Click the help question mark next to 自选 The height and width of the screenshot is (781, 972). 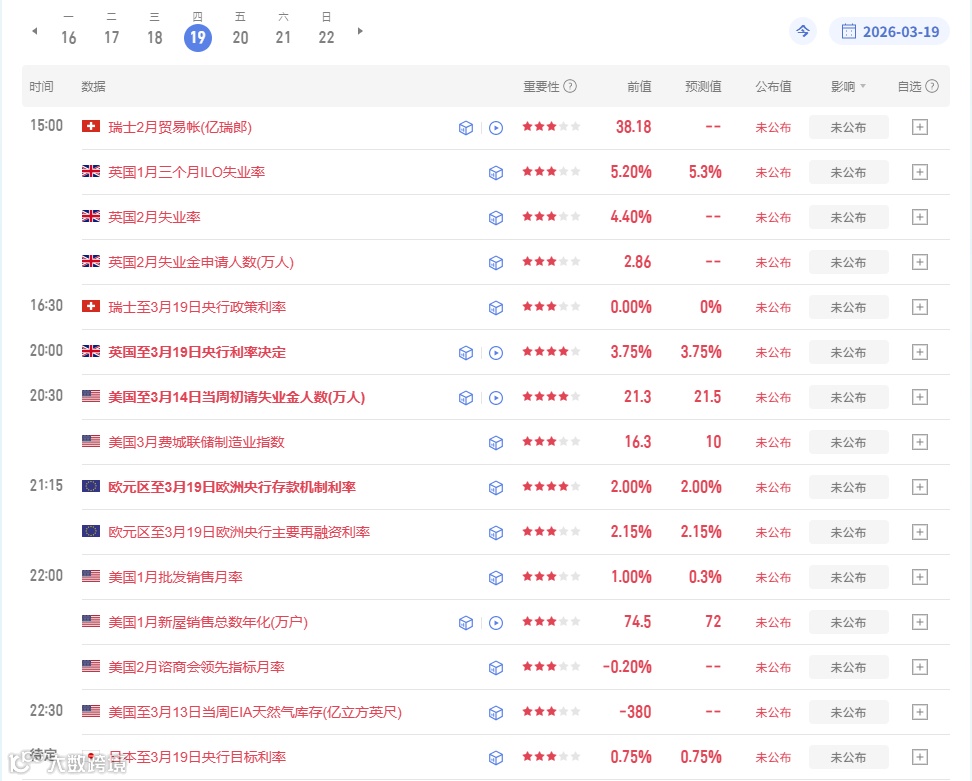coord(933,86)
